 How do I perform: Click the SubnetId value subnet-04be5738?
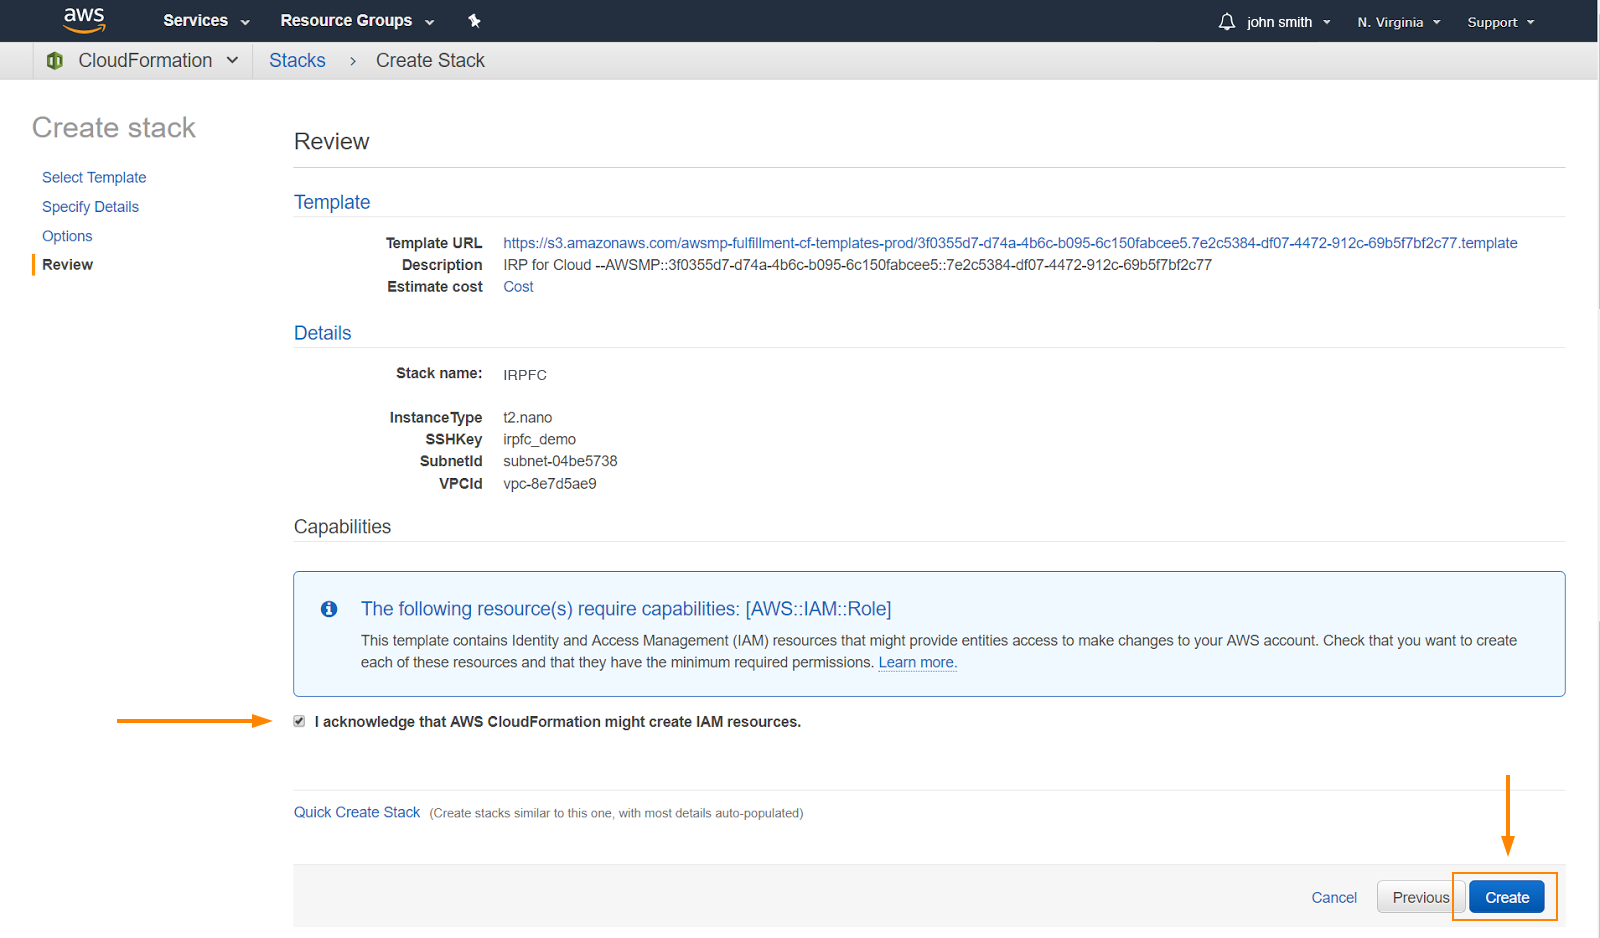pyautogui.click(x=560, y=461)
